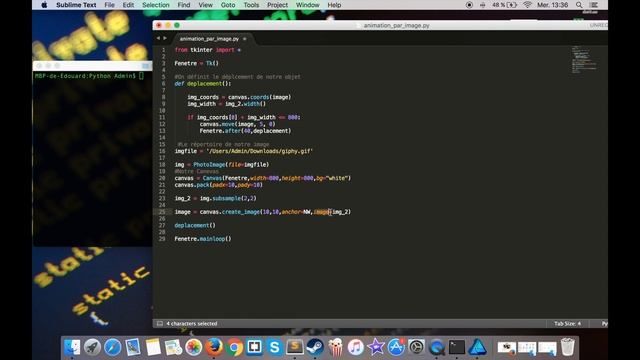Screen dimensions: 640x360
Task: Click line 1 'from tkinter import *'
Action: pyautogui.click(x=208, y=50)
